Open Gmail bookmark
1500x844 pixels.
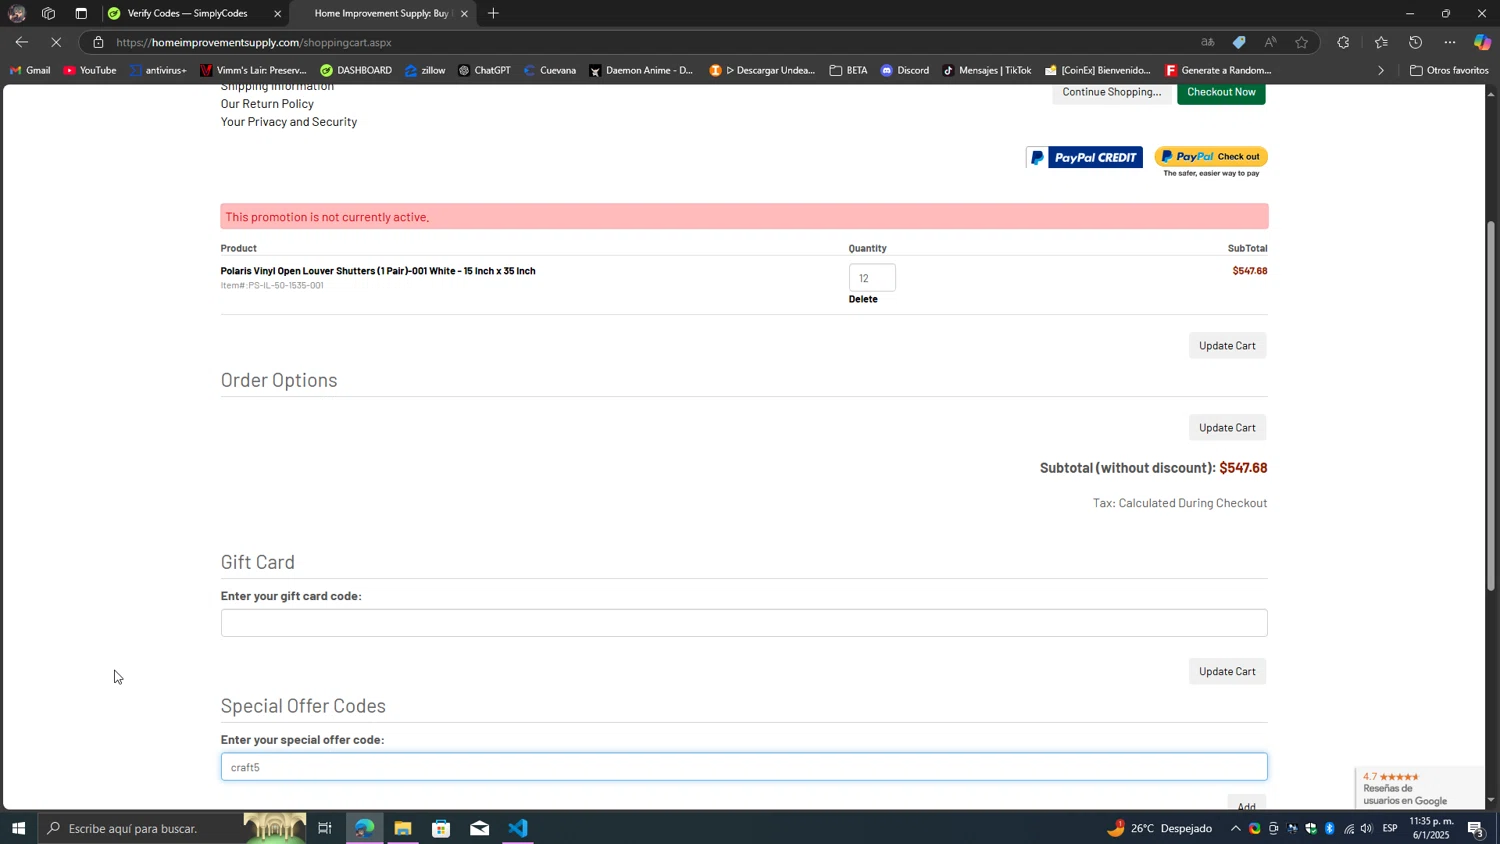29,70
